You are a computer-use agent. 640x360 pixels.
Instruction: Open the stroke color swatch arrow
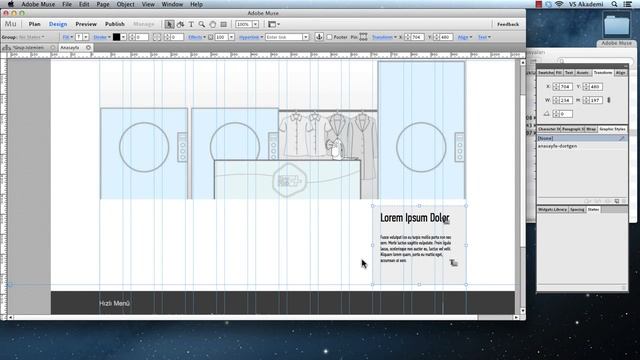coord(123,37)
